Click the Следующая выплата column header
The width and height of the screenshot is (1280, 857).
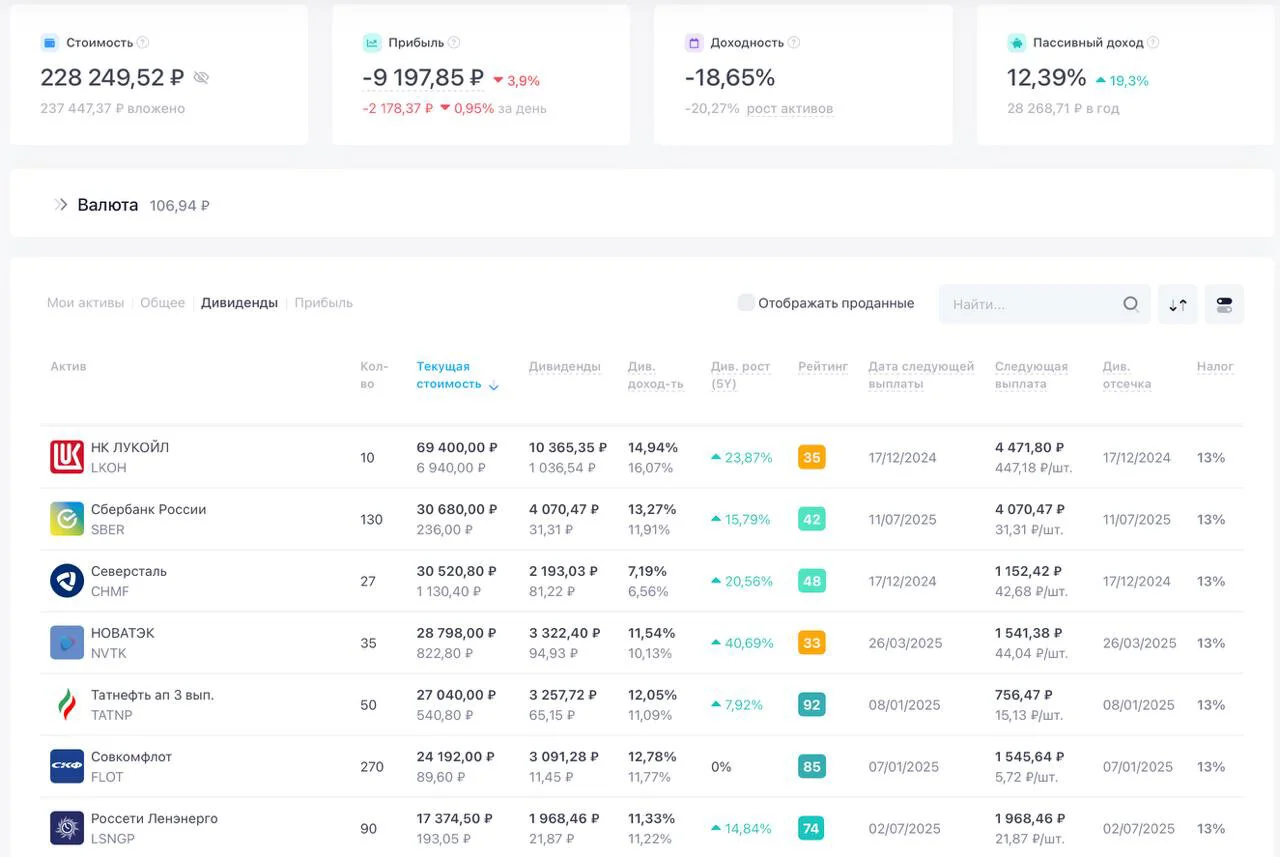(x=1031, y=375)
